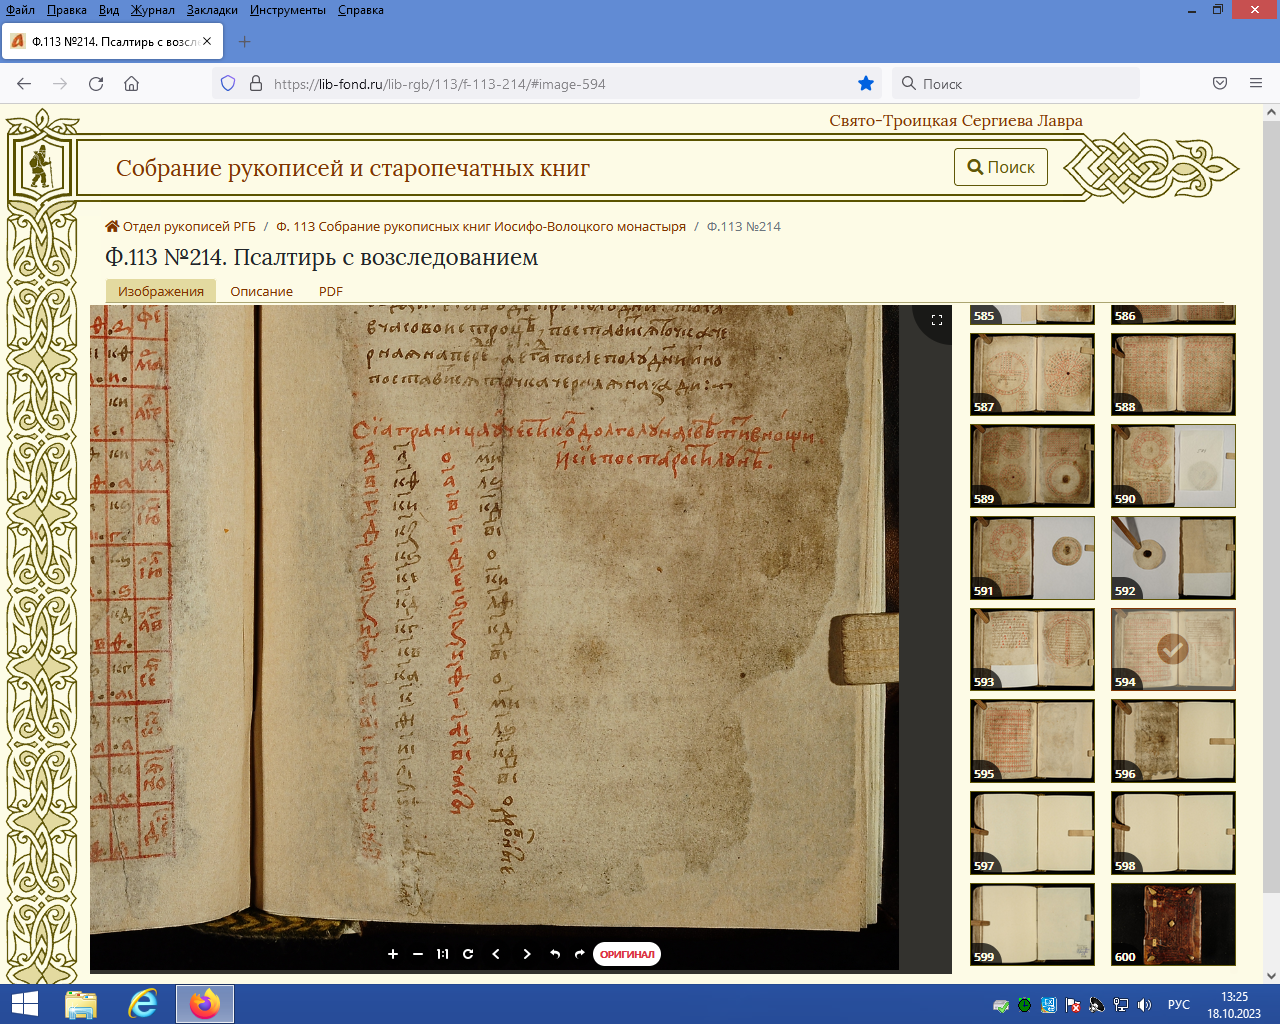Open Windows Start menu

(24, 1004)
